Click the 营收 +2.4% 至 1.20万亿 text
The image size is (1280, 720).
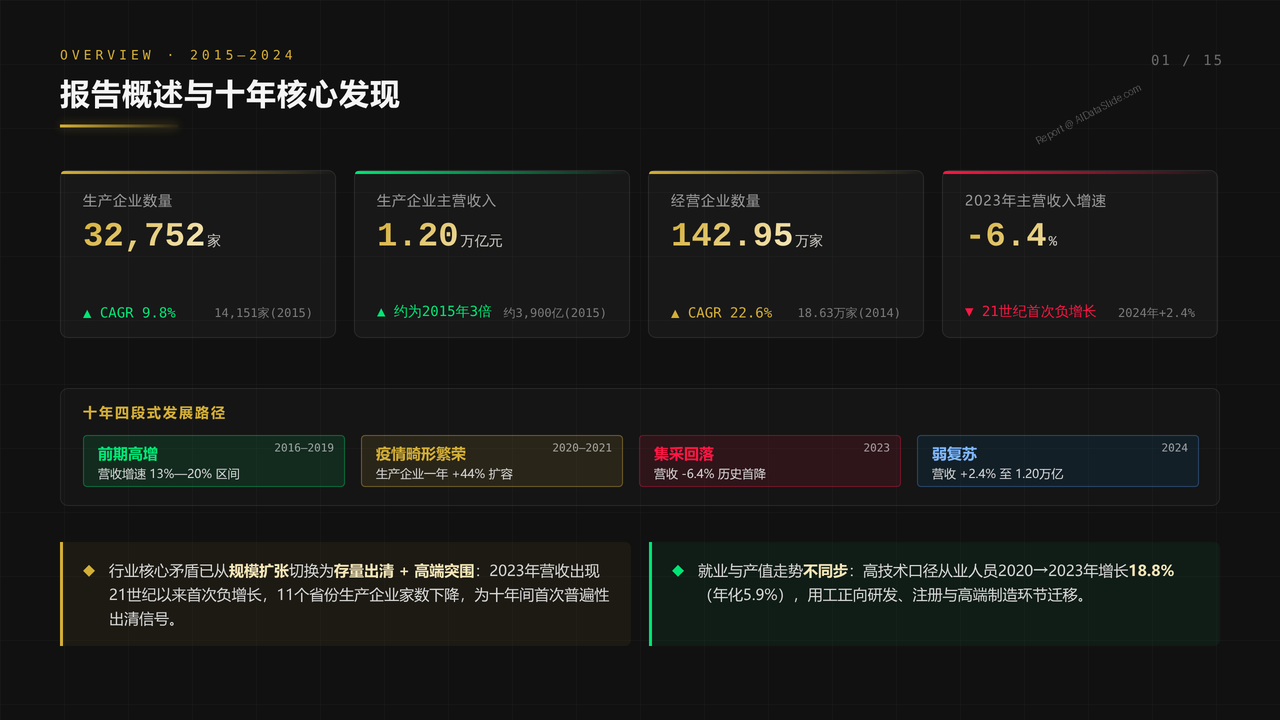pyautogui.click(x=997, y=474)
